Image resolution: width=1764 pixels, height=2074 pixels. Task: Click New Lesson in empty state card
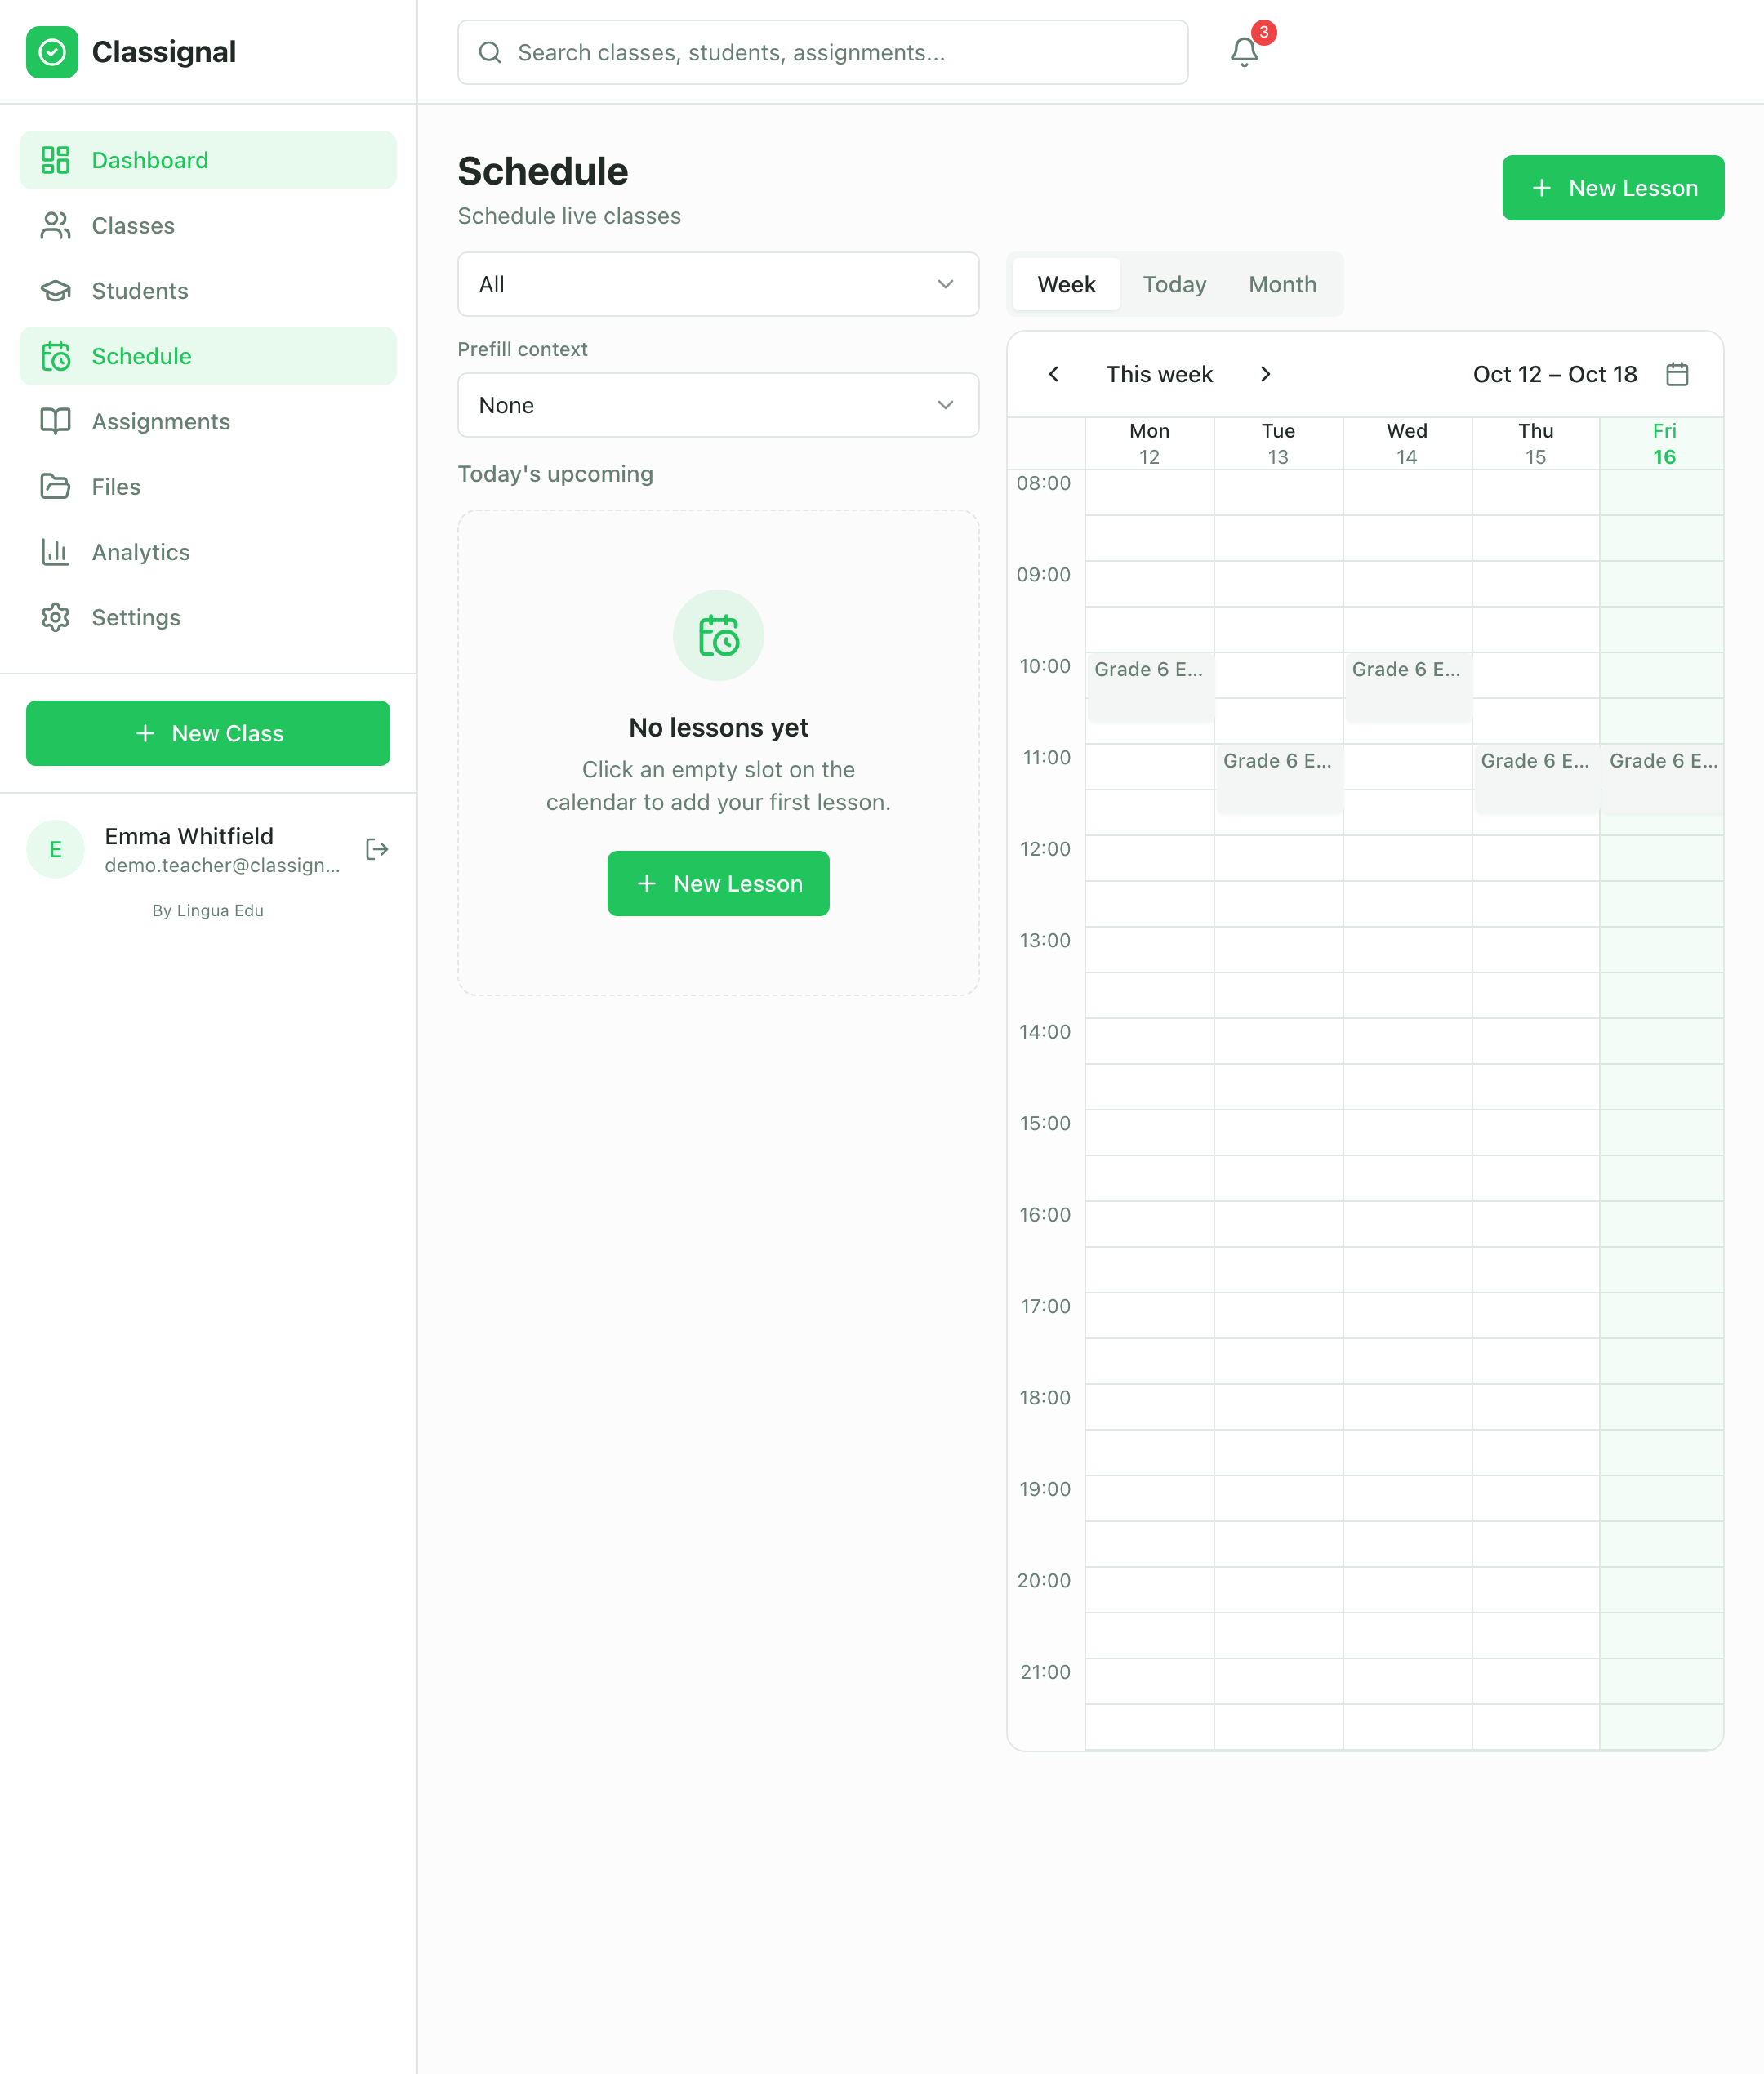pyautogui.click(x=718, y=883)
